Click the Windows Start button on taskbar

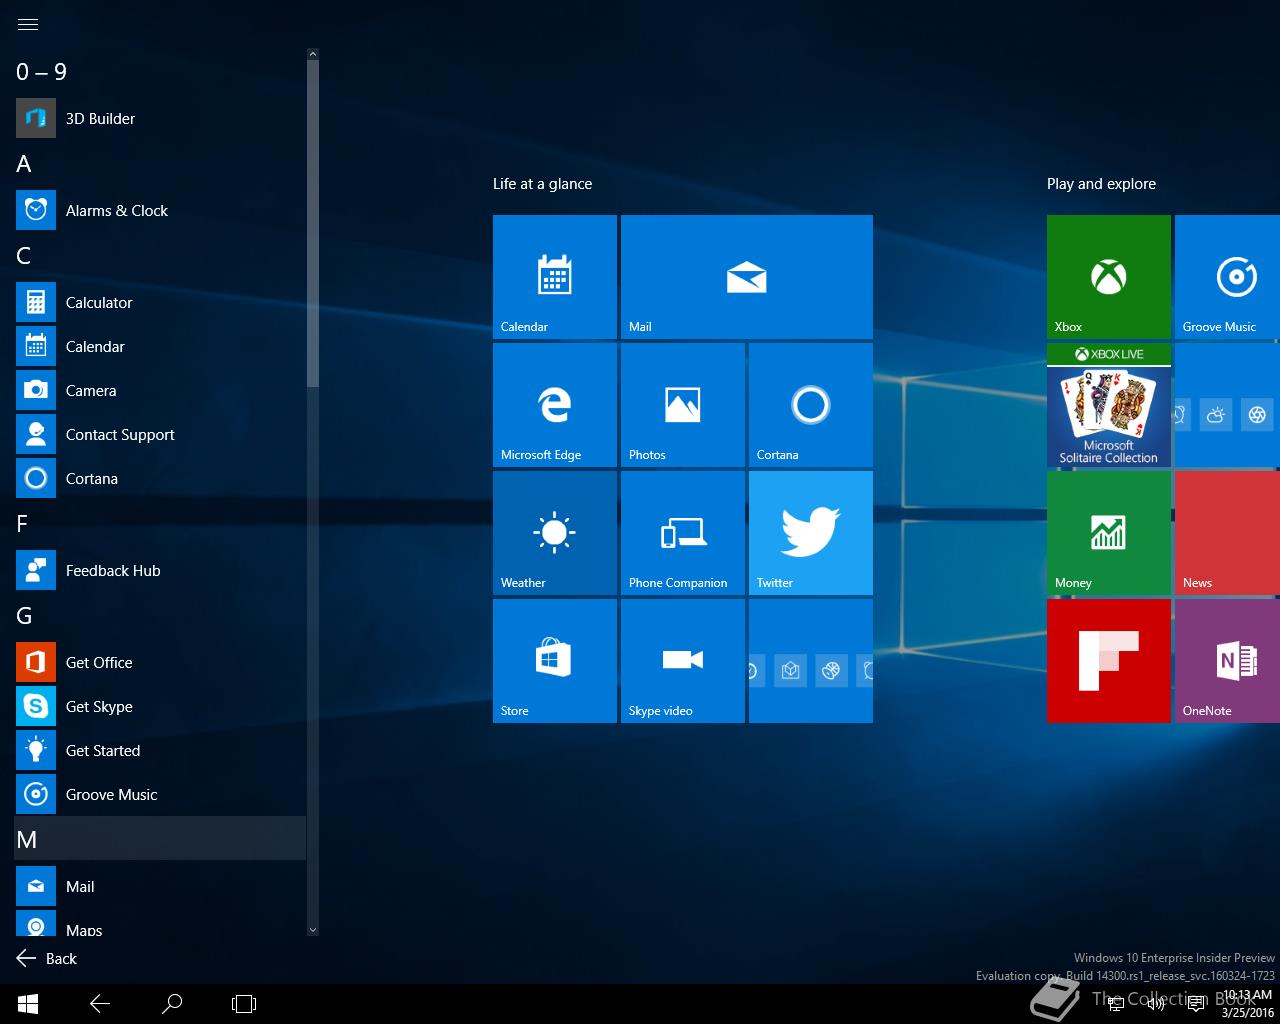tap(28, 1003)
